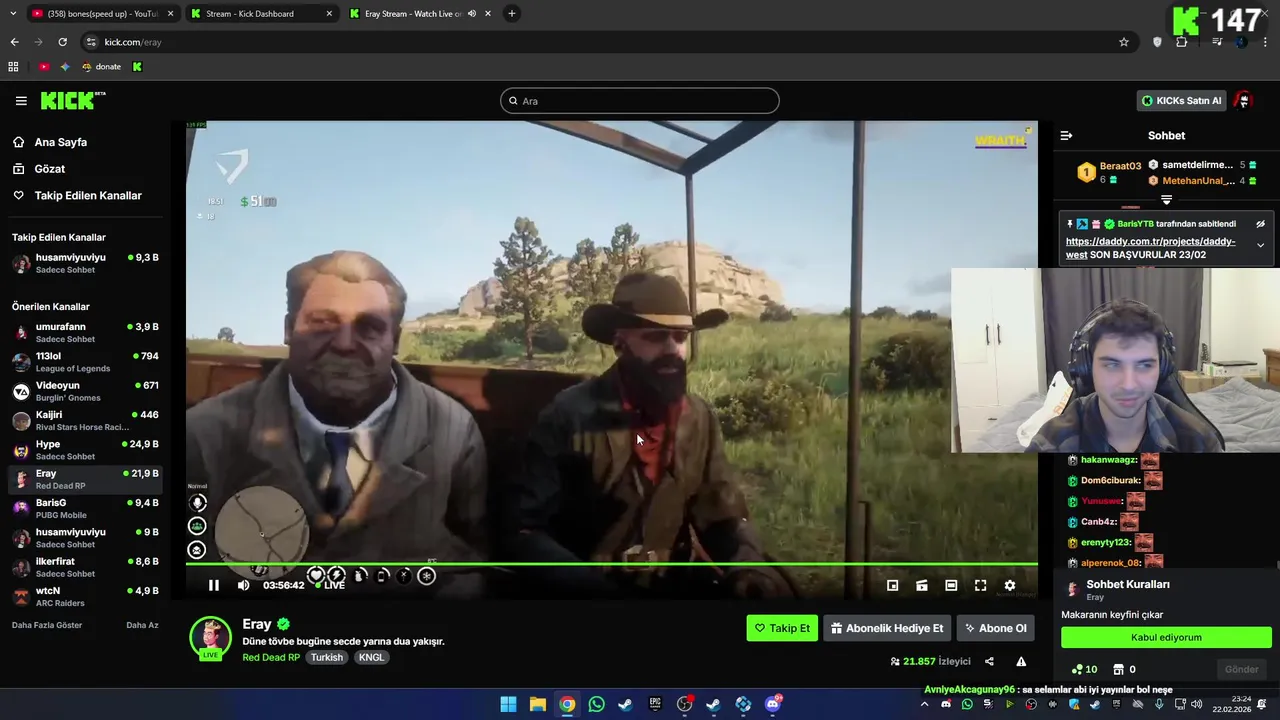The image size is (1280, 720).
Task: Open Eray's streamer avatar
Action: coord(210,638)
